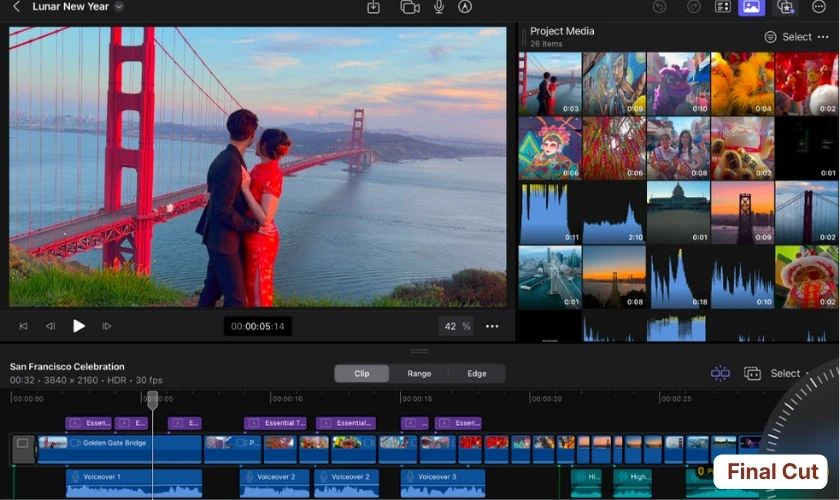Click the timeline playhead handle

pos(153,400)
